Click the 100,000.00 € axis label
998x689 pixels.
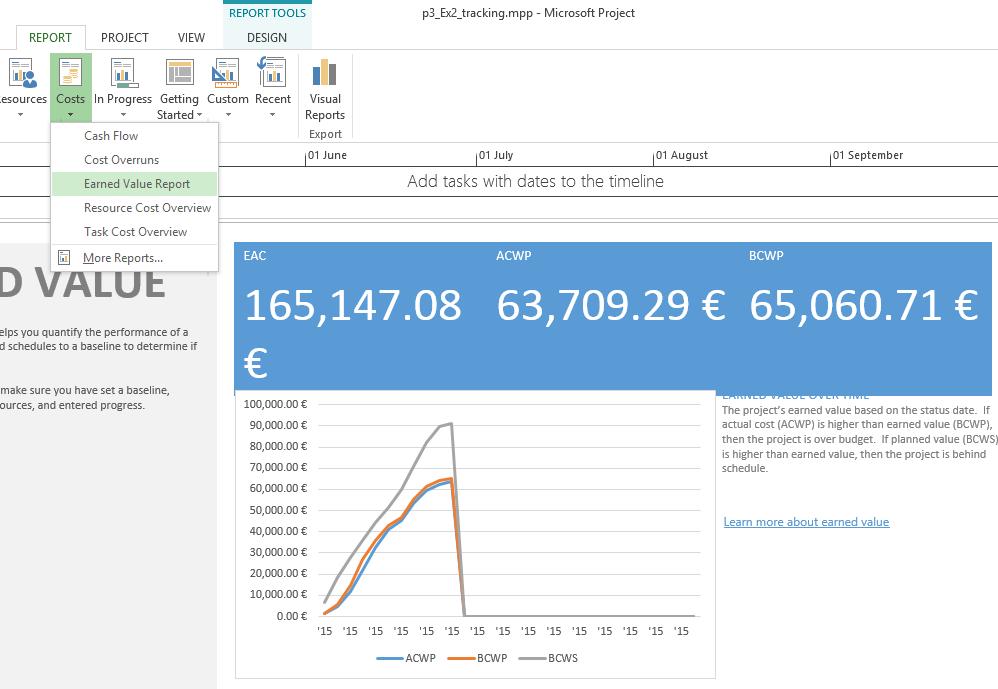pos(276,404)
